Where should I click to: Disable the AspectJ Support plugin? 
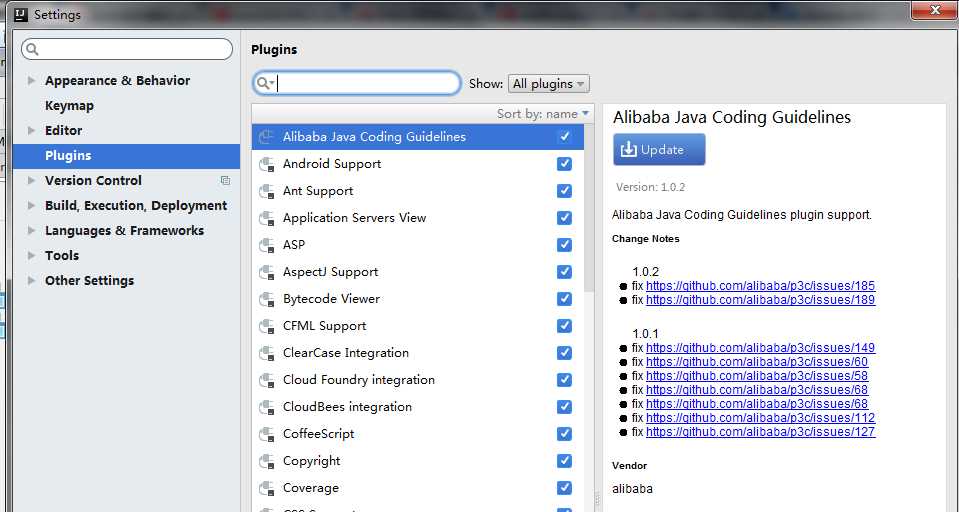tap(564, 272)
